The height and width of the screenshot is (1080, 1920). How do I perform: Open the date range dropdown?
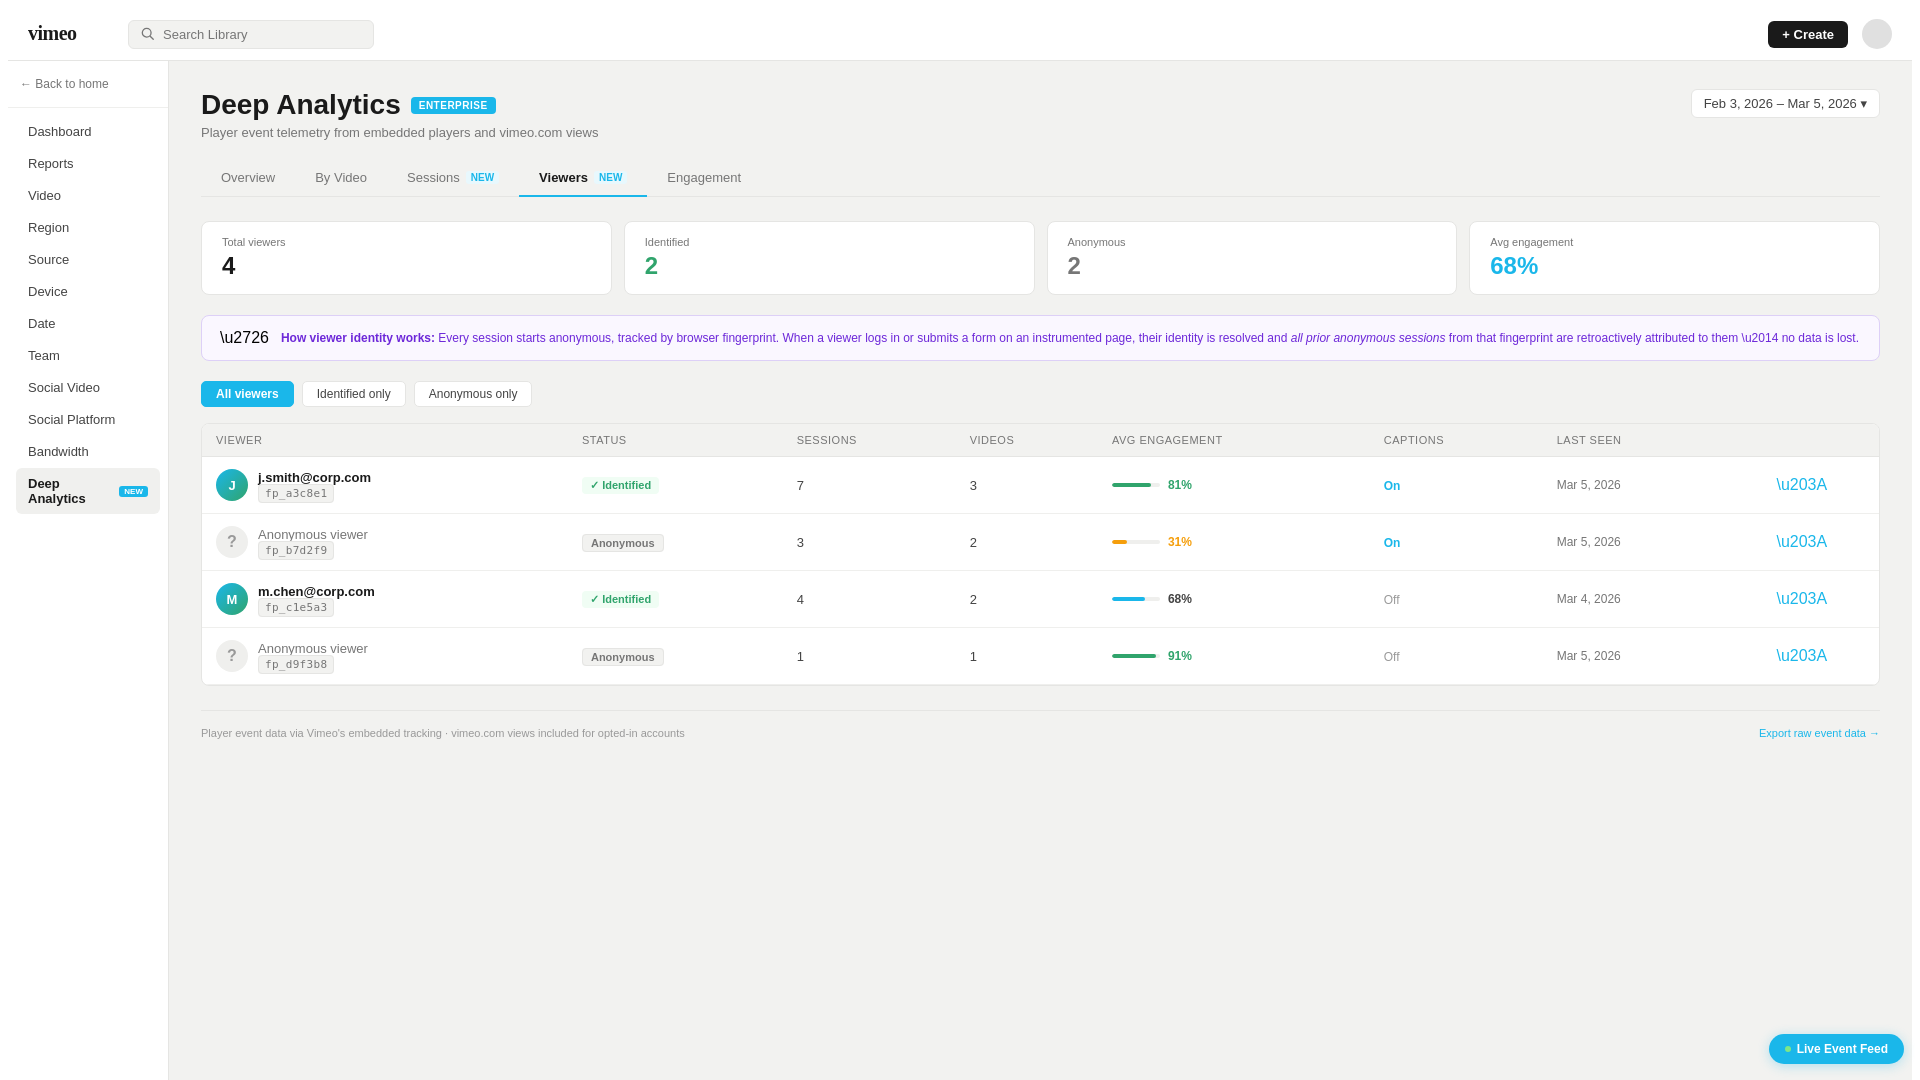[x=1784, y=104]
